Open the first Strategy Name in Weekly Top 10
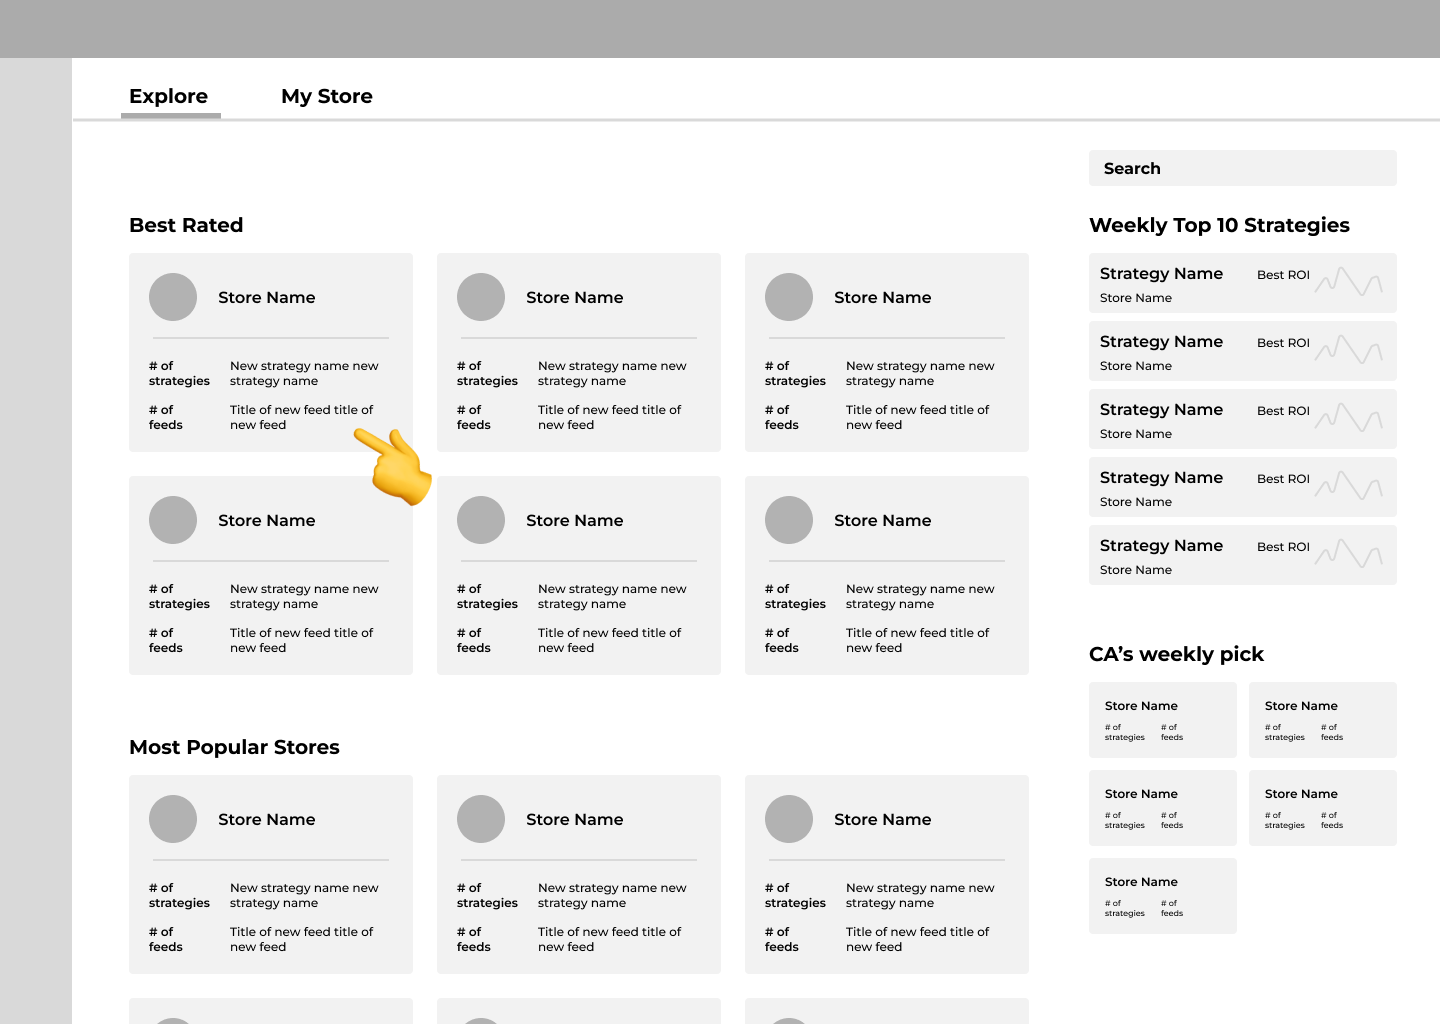The height and width of the screenshot is (1024, 1440). (1161, 274)
